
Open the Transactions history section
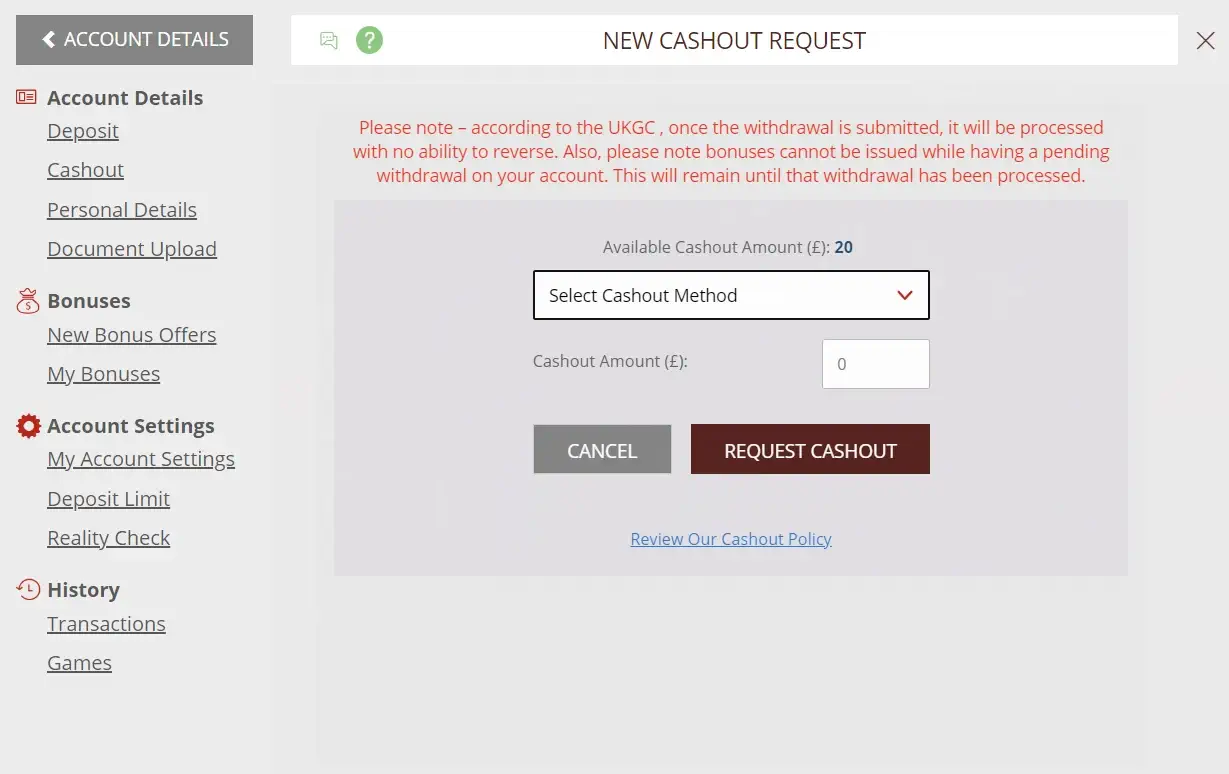tap(106, 623)
